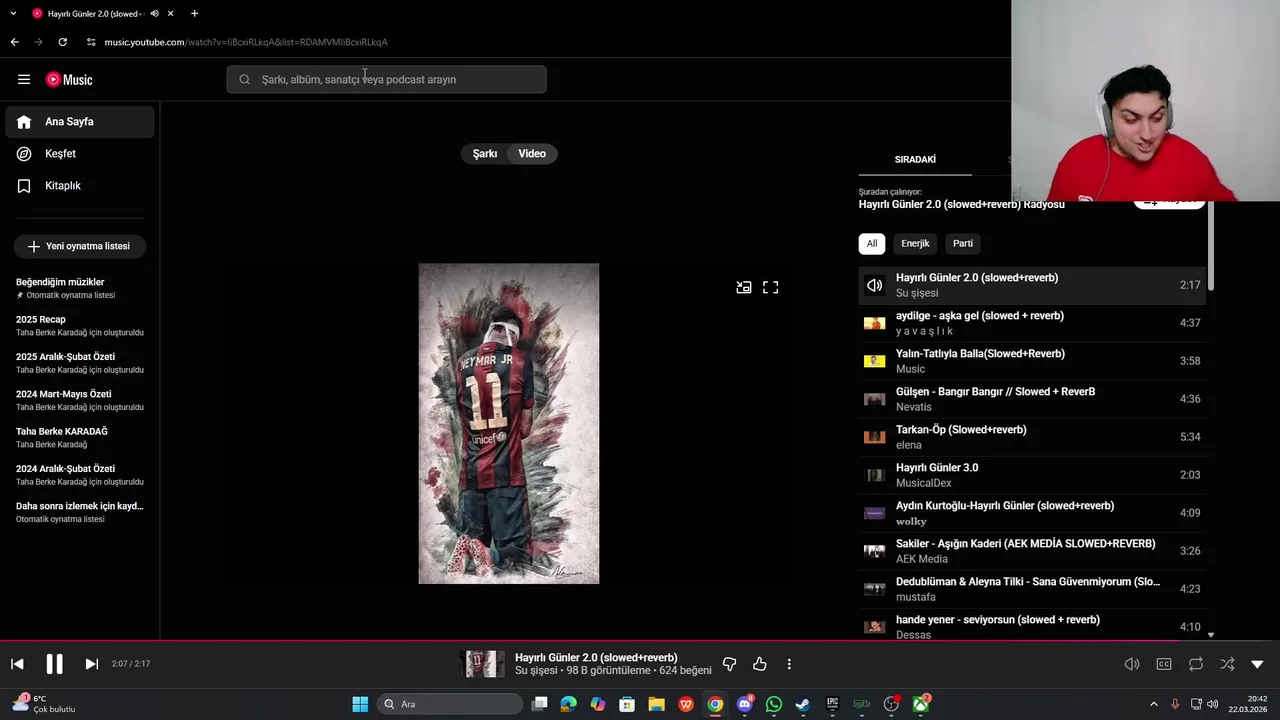Seek on the red song progress bar
Image resolution: width=1280 pixels, height=720 pixels.
tap(640, 641)
